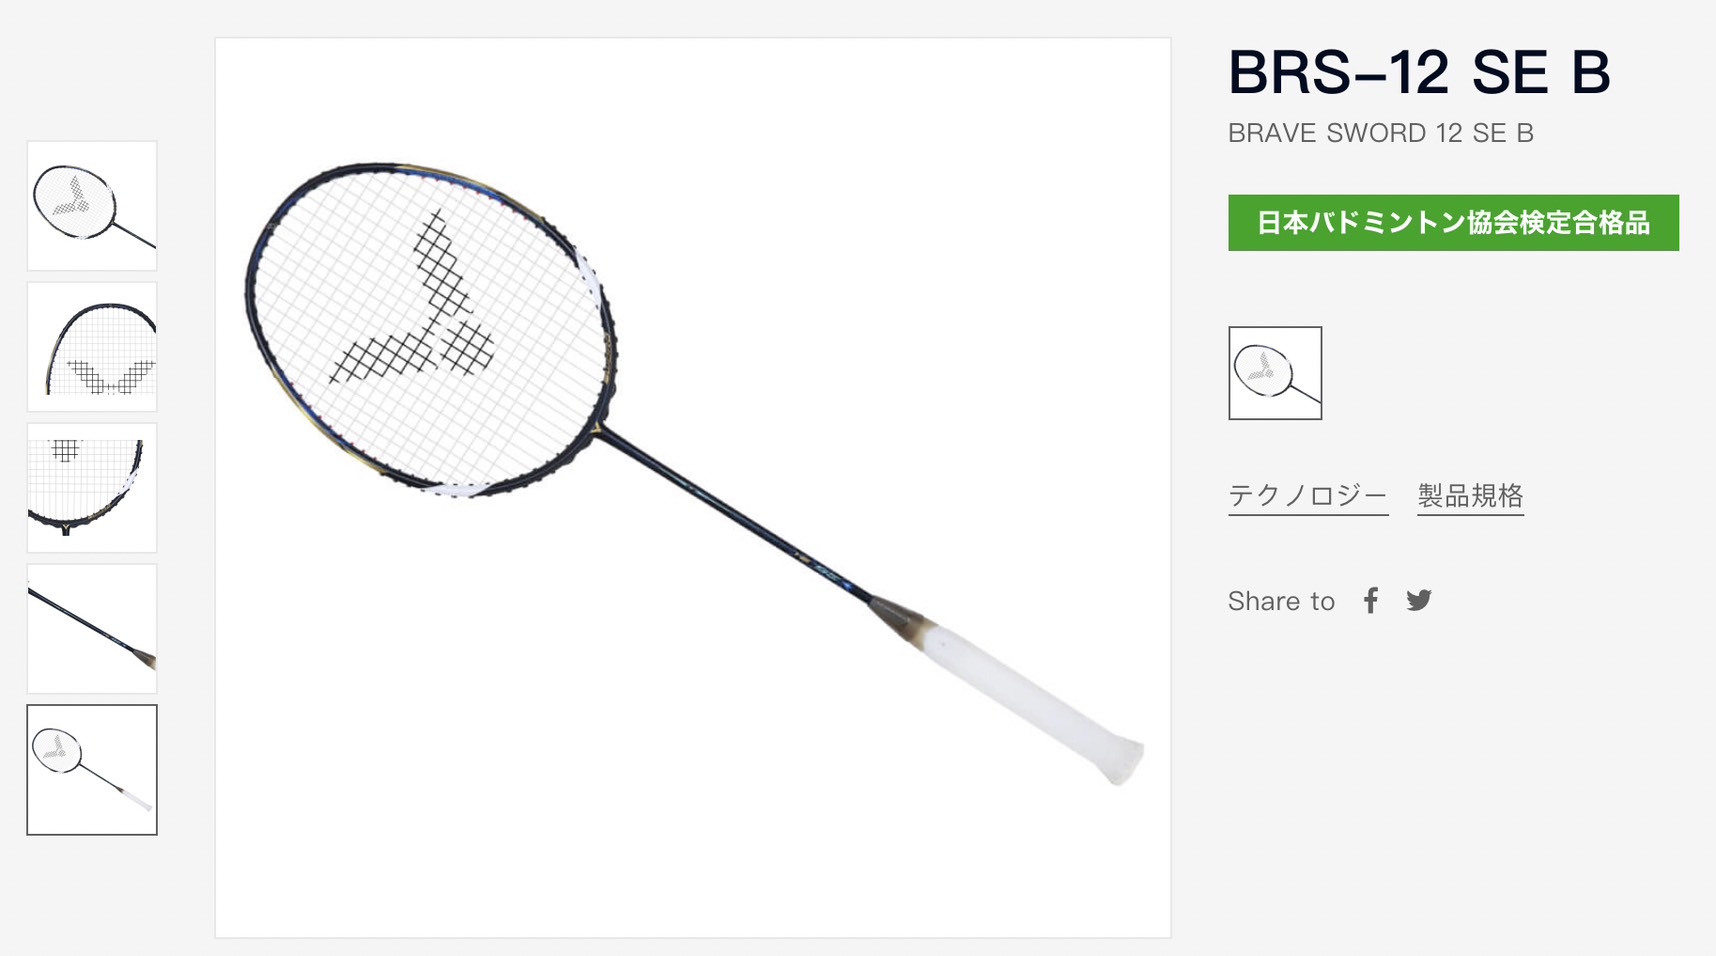View the racket head top close-up thumbnail

(x=92, y=347)
